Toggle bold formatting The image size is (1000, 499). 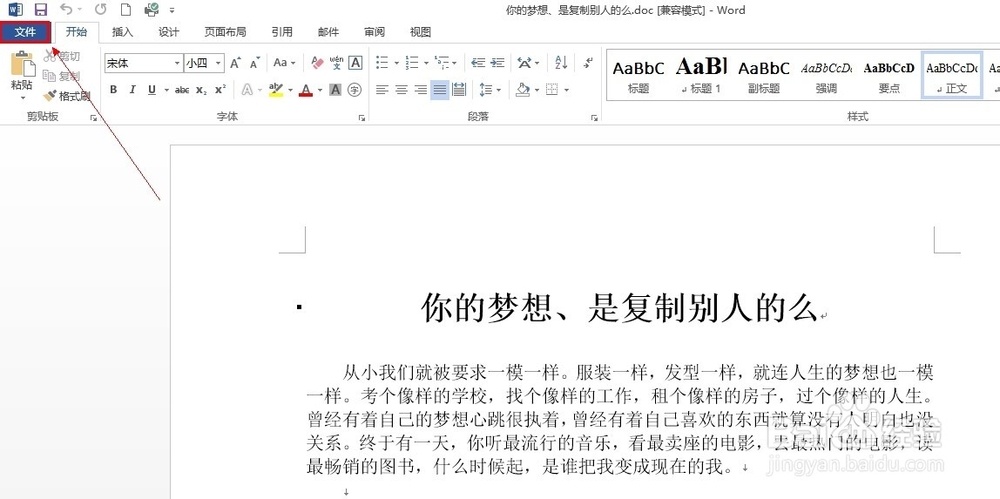(113, 90)
